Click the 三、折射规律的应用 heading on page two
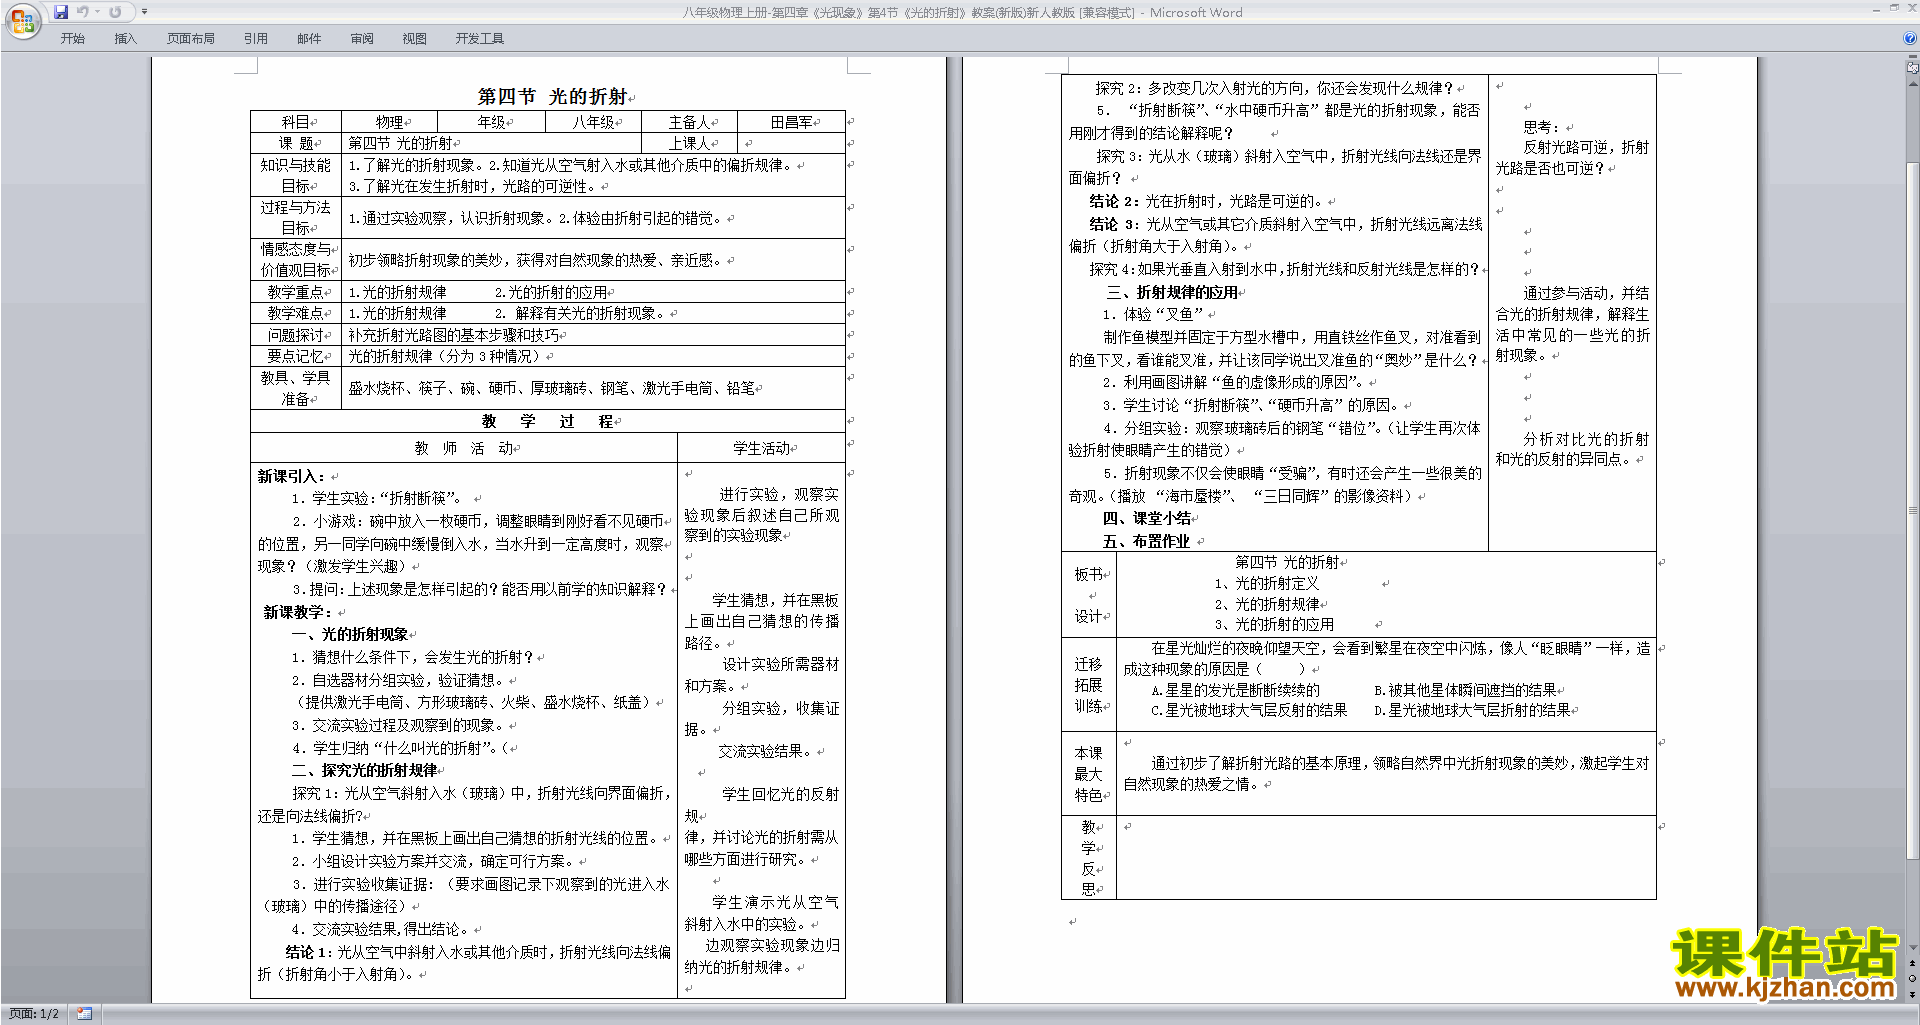Image resolution: width=1920 pixels, height=1025 pixels. pyautogui.click(x=1172, y=292)
